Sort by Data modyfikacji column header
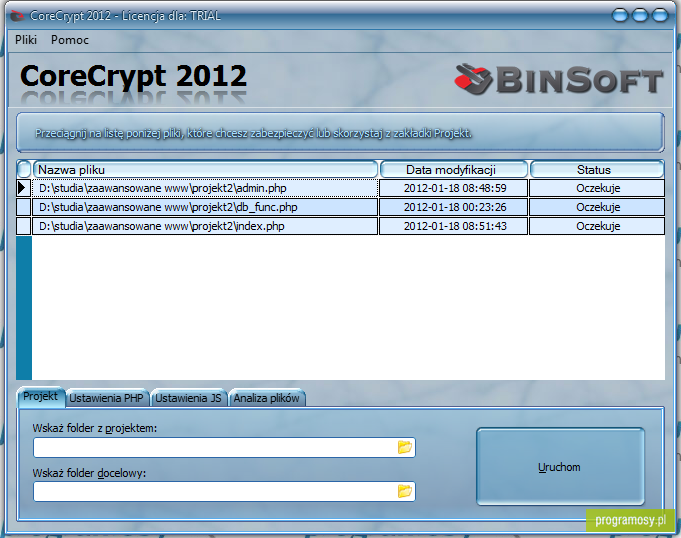This screenshot has width=681, height=538. pyautogui.click(x=453, y=169)
